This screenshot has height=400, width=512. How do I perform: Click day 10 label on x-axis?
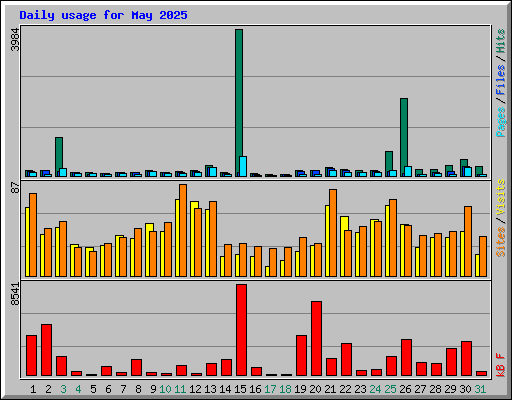(x=166, y=389)
